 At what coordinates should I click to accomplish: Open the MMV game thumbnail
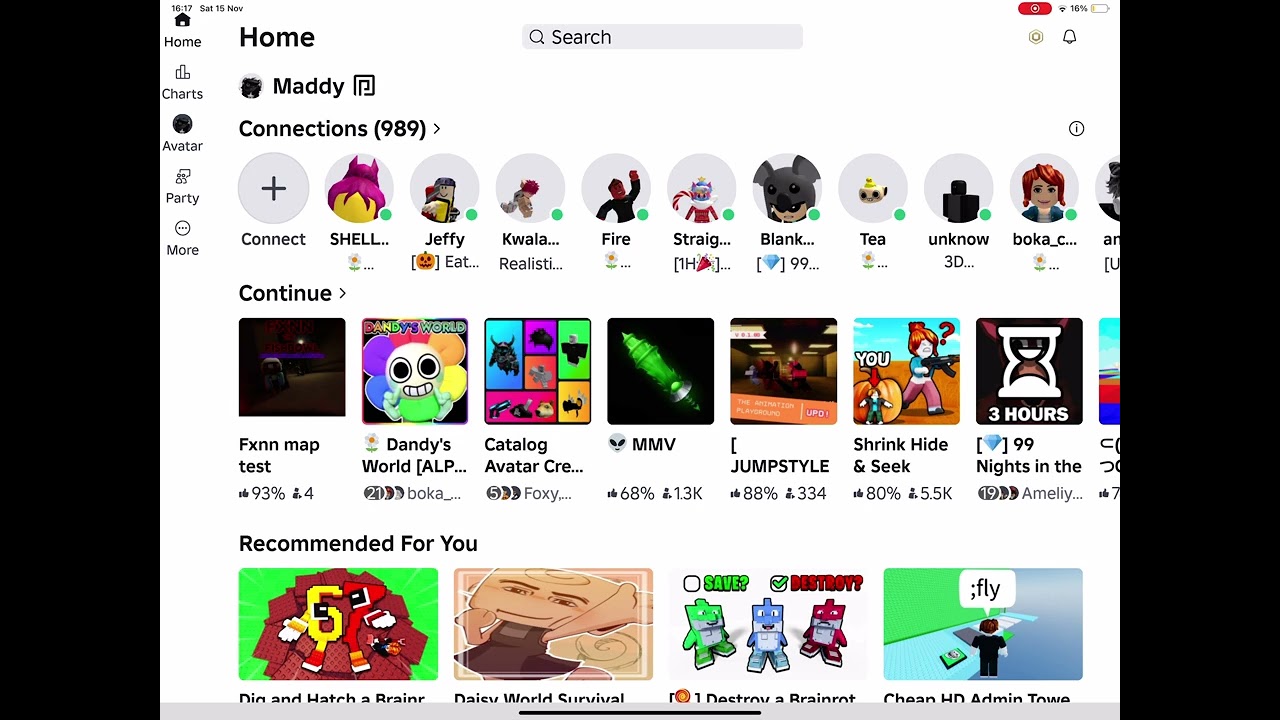tap(660, 371)
